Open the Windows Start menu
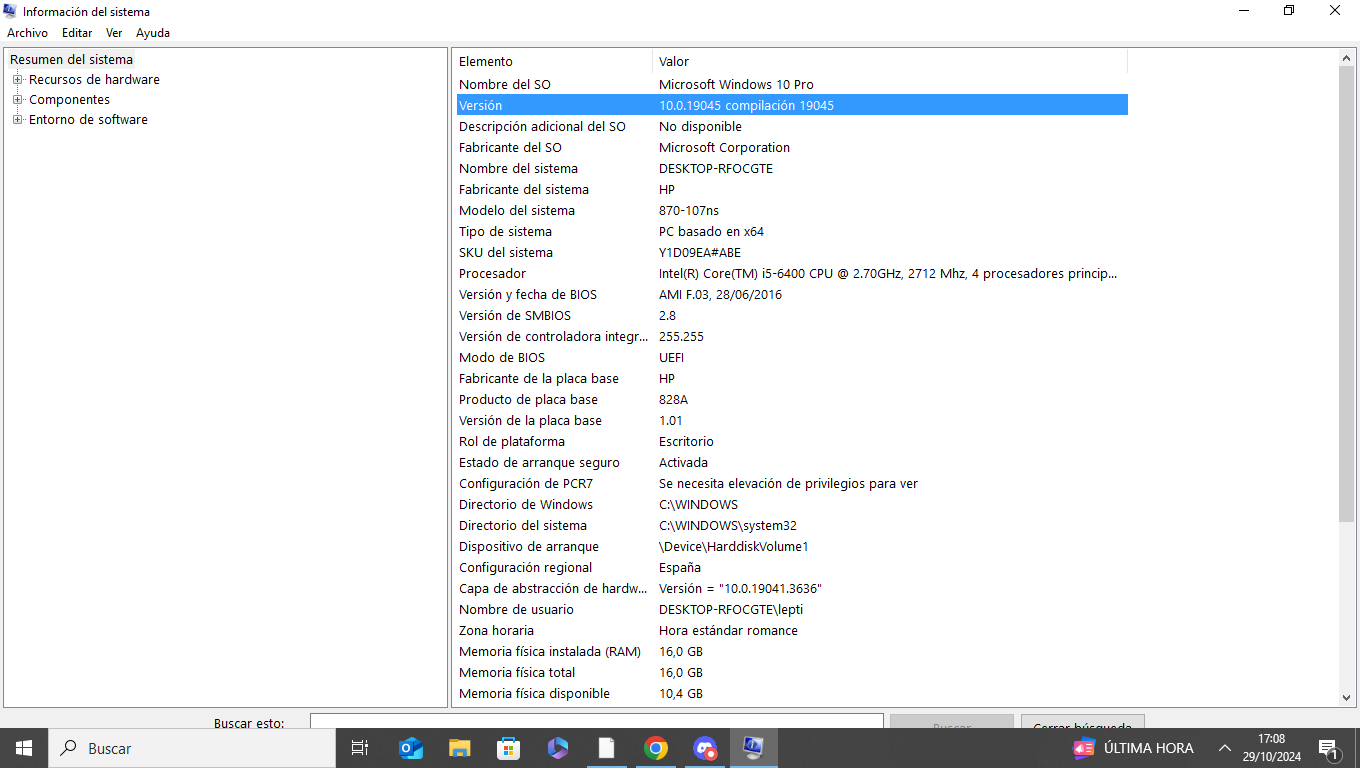 24,748
